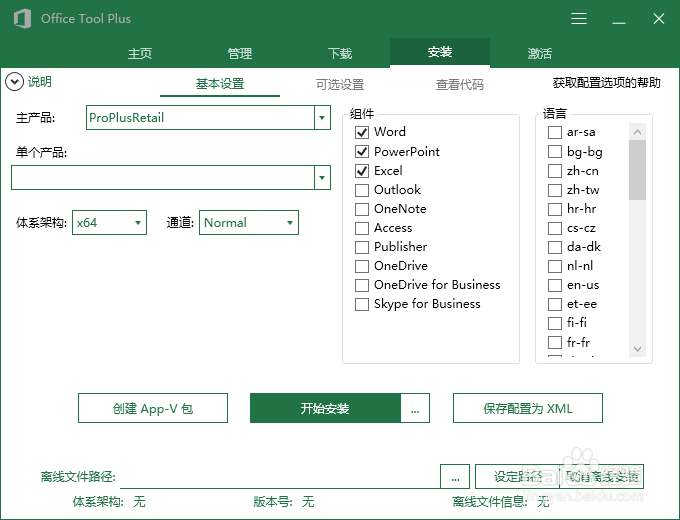The image size is (680, 520).
Task: Uncheck the Excel component checkbox
Action: (x=362, y=170)
